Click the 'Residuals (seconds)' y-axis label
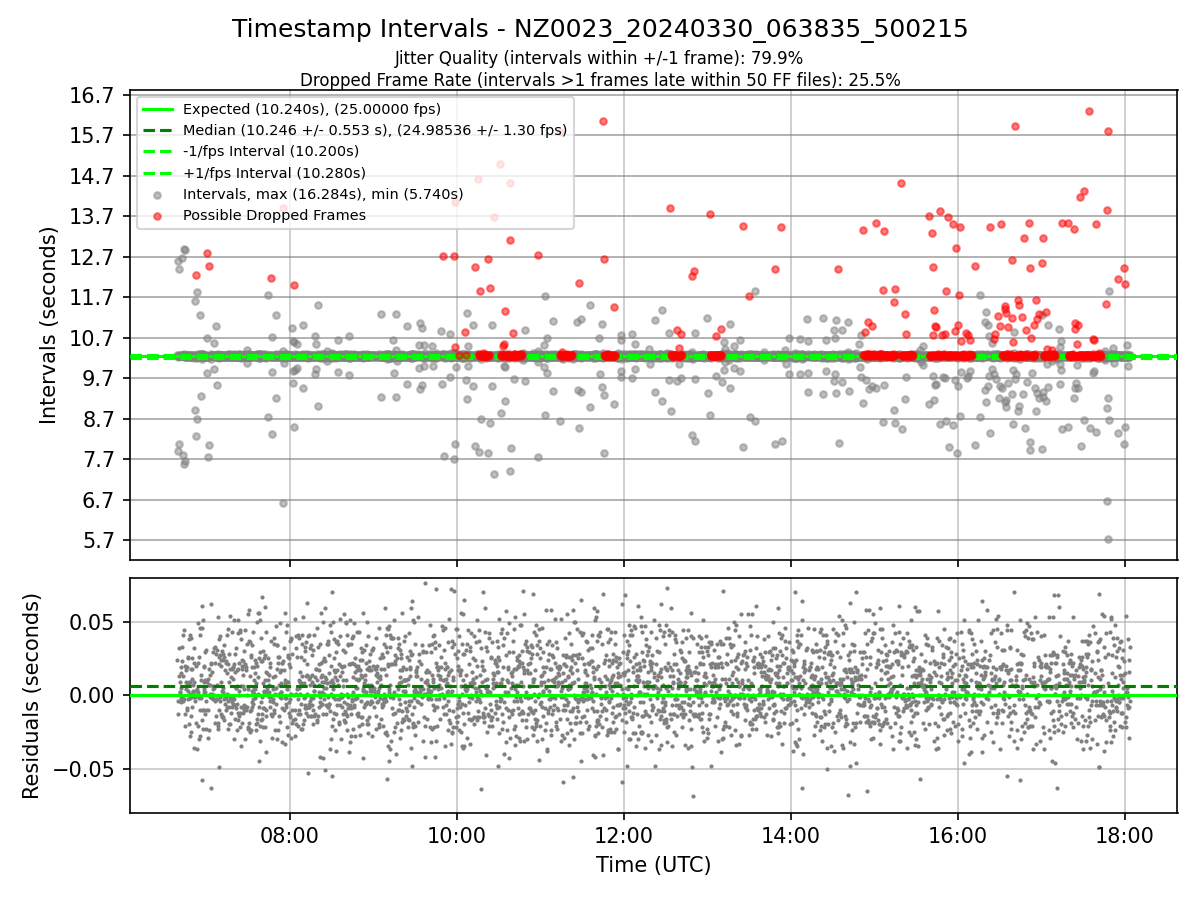1200x900 pixels. pyautogui.click(x=31, y=696)
